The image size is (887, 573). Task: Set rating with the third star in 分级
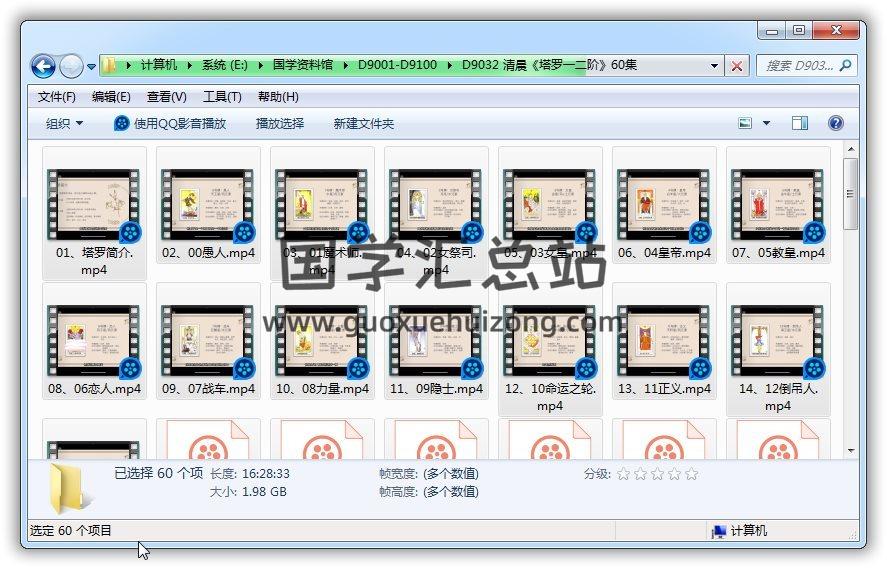coord(657,474)
